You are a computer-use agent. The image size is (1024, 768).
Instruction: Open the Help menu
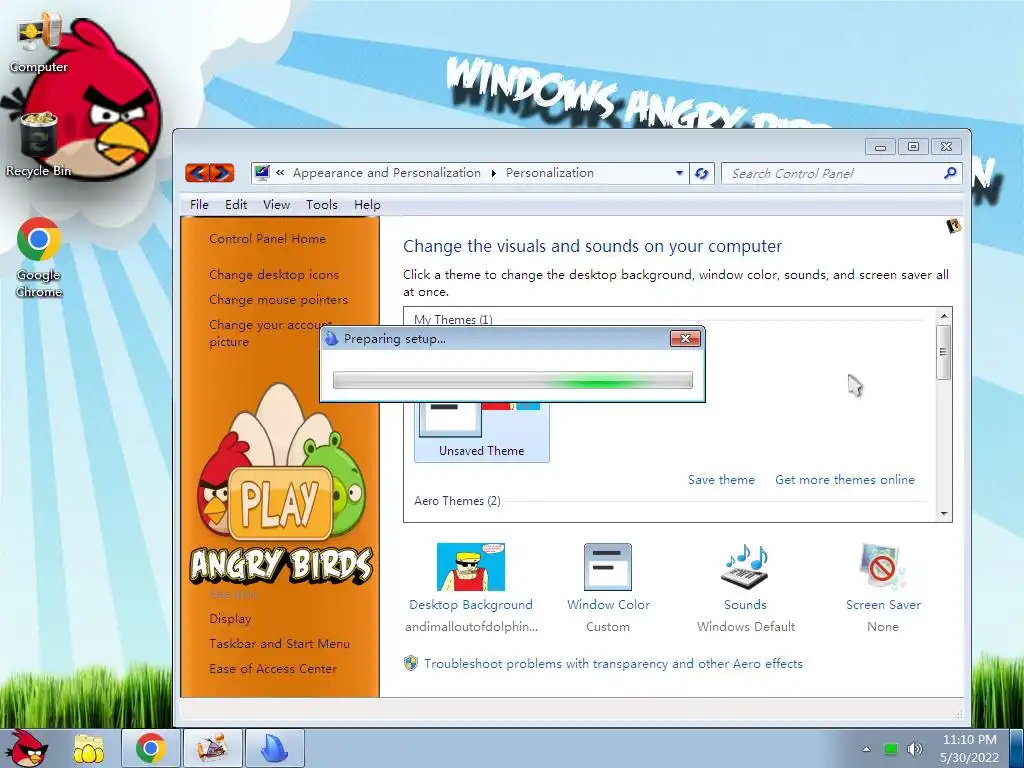[x=367, y=204]
